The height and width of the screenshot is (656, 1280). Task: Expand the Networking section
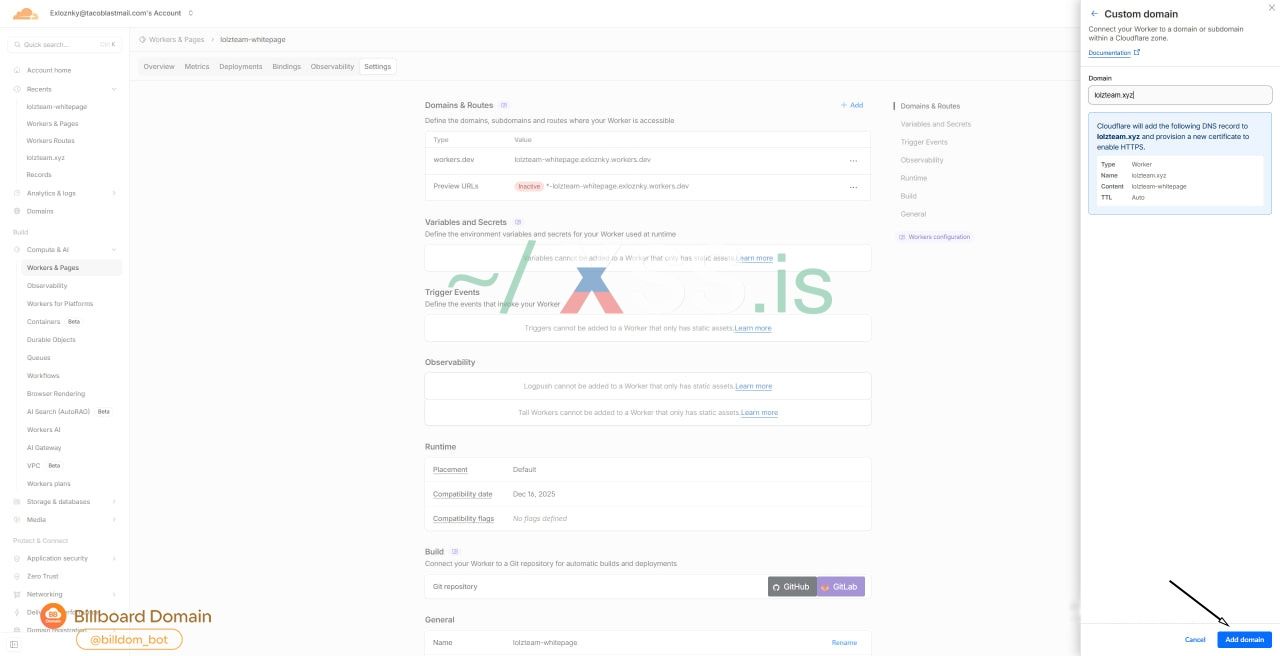(x=114, y=594)
